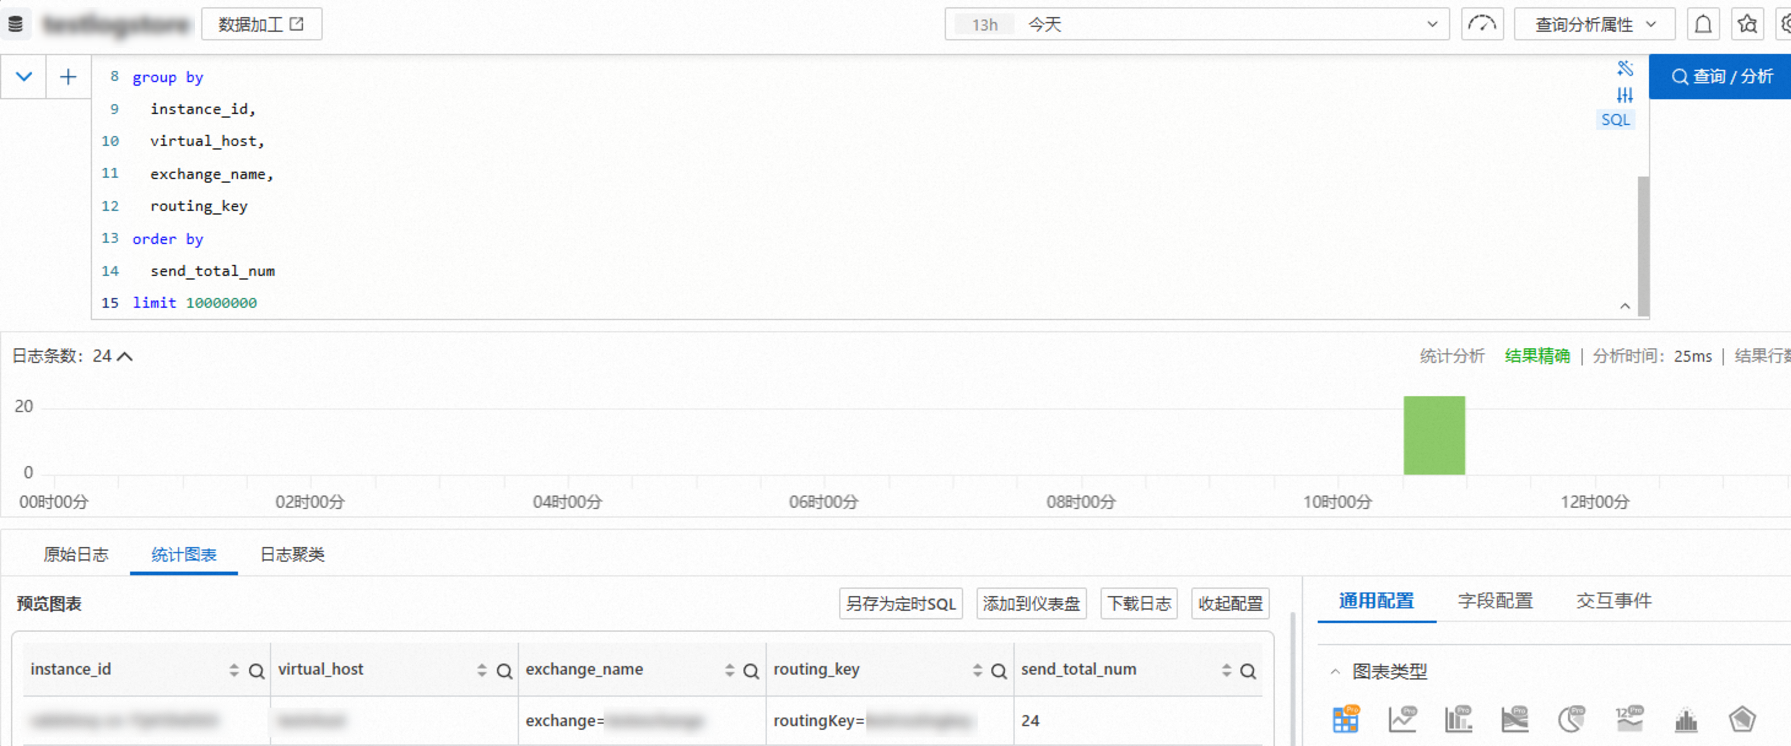The image size is (1791, 746).
Task: Select the single value chart icon
Action: (x=1629, y=718)
